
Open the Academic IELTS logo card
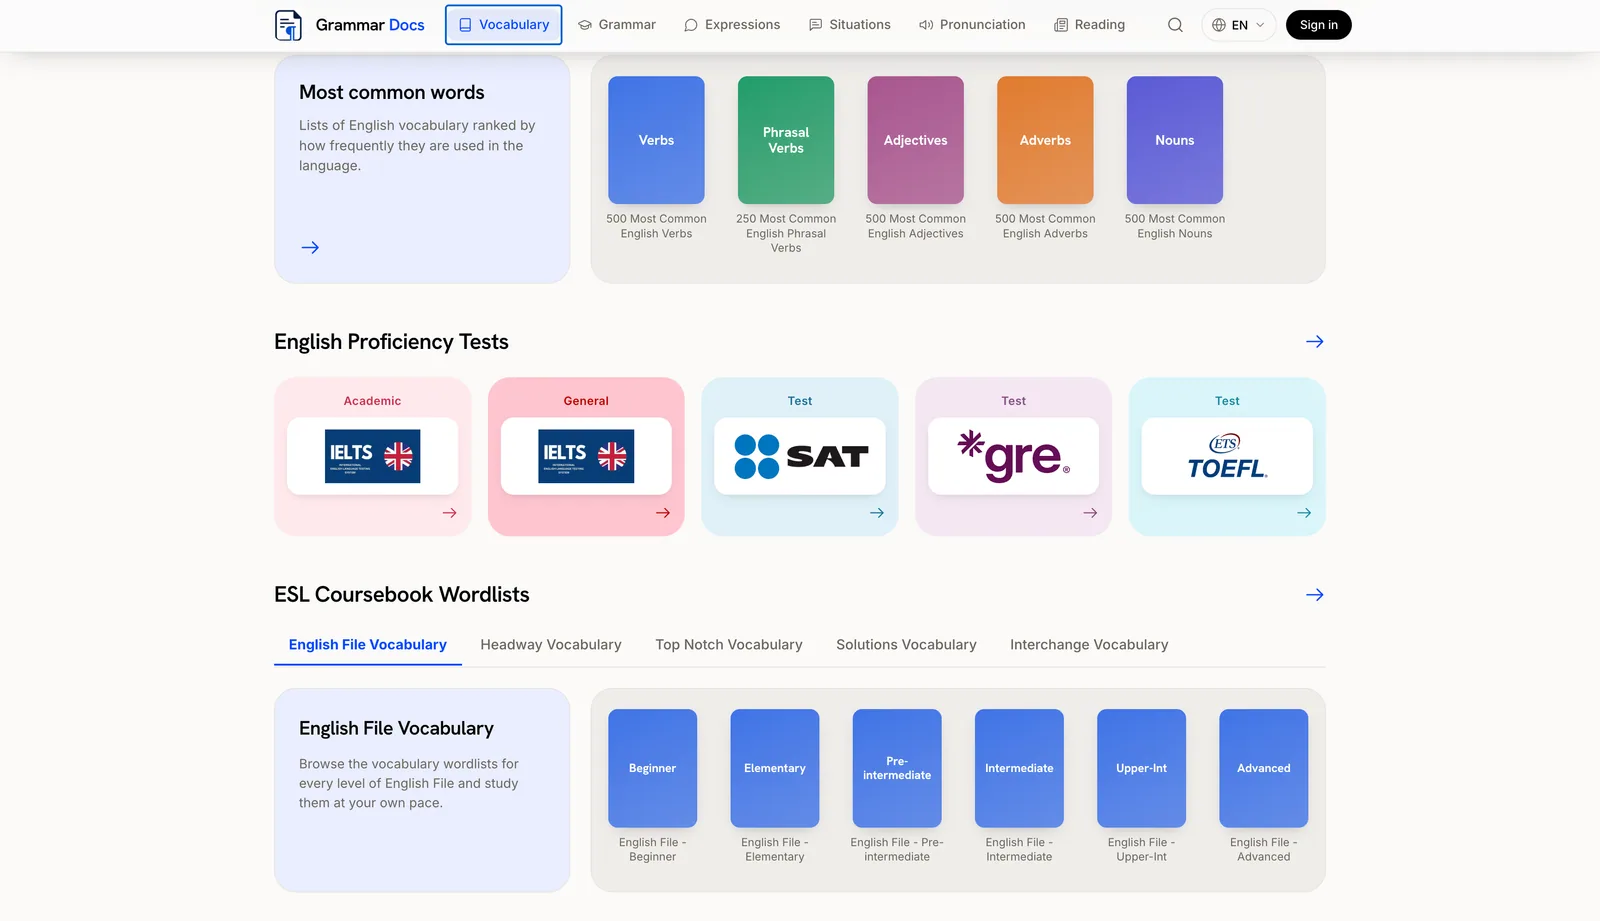coord(372,456)
